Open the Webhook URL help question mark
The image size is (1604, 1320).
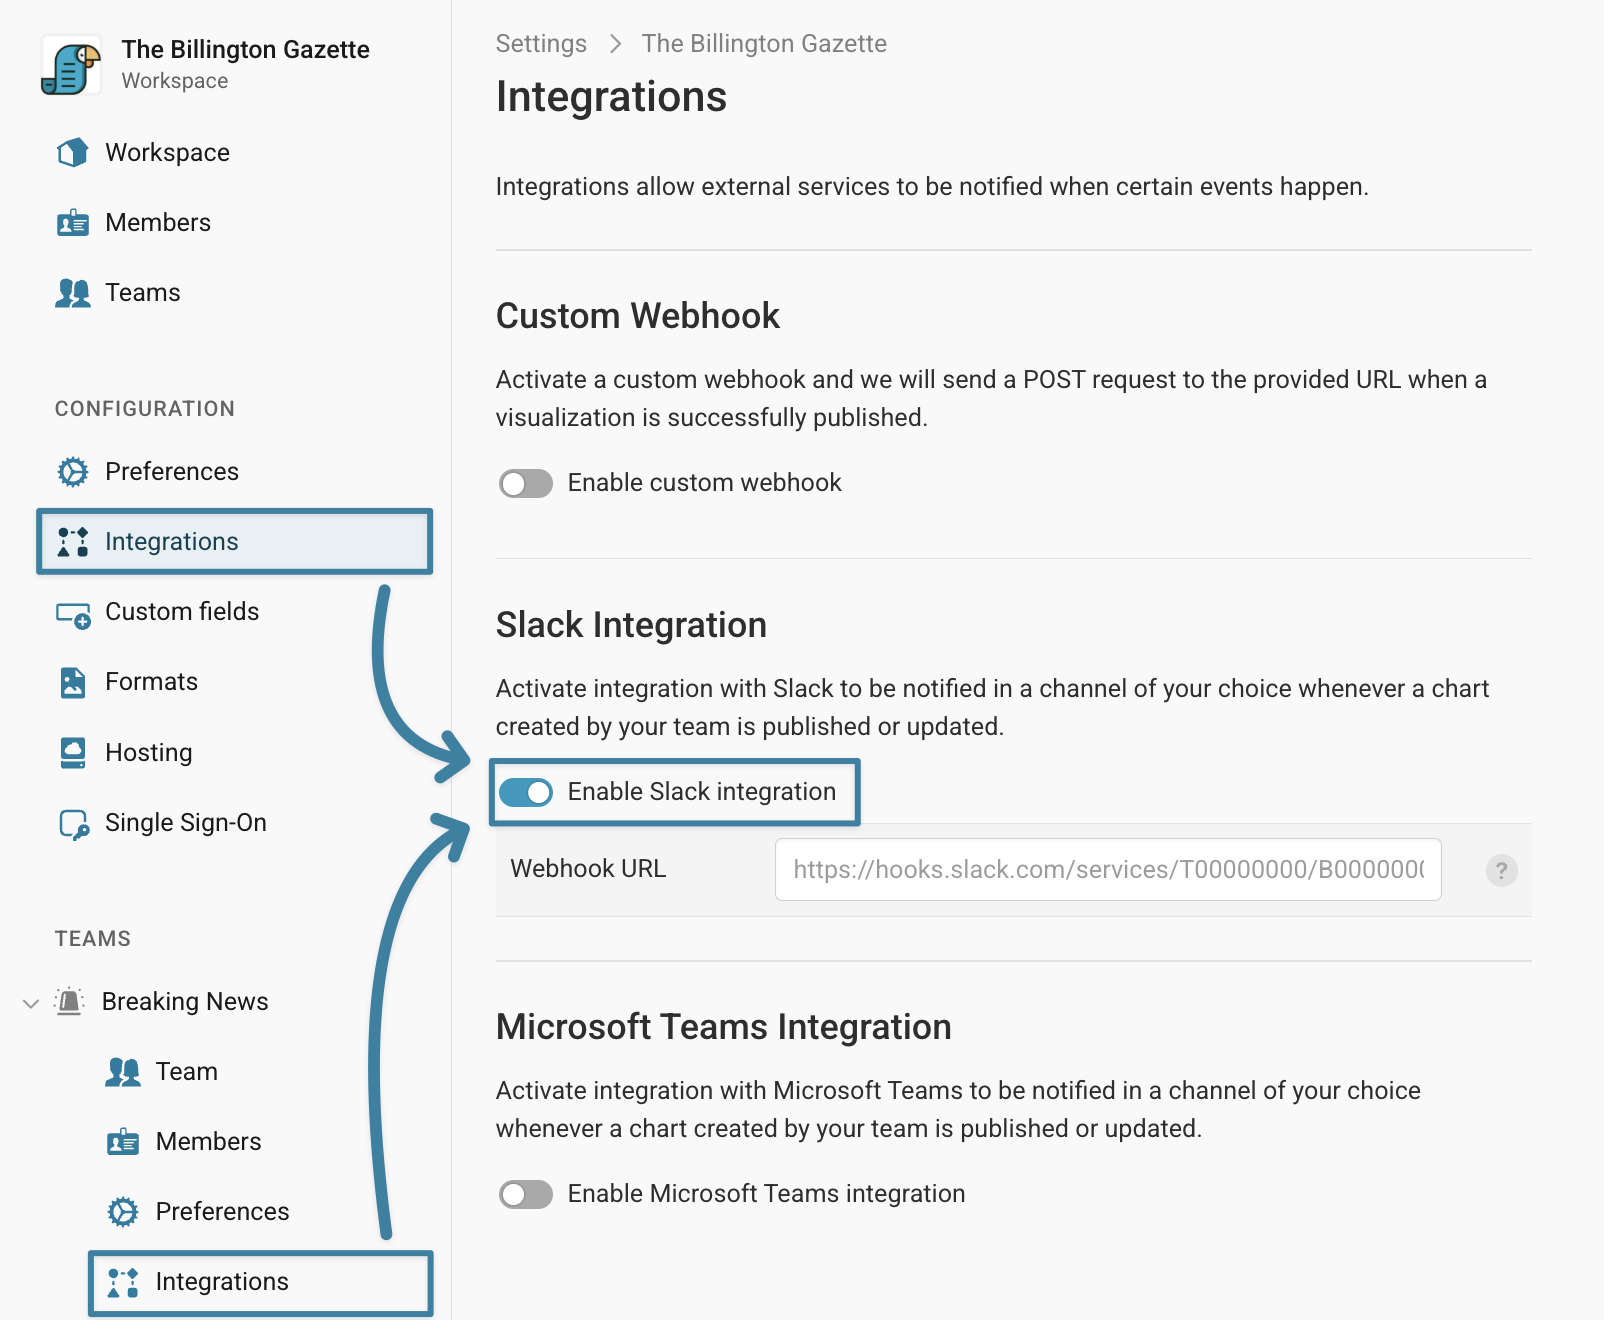tap(1501, 870)
